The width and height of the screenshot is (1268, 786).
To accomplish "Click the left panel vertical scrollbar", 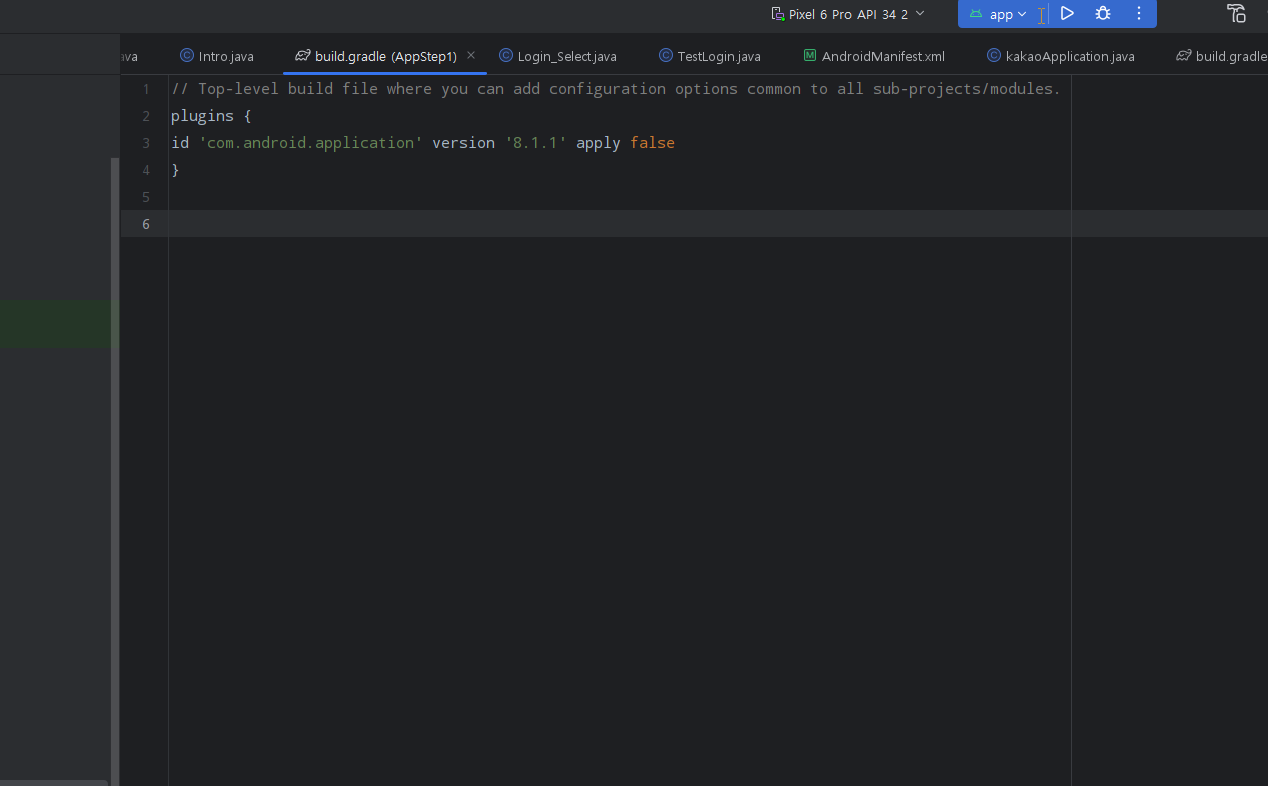I will (114, 470).
